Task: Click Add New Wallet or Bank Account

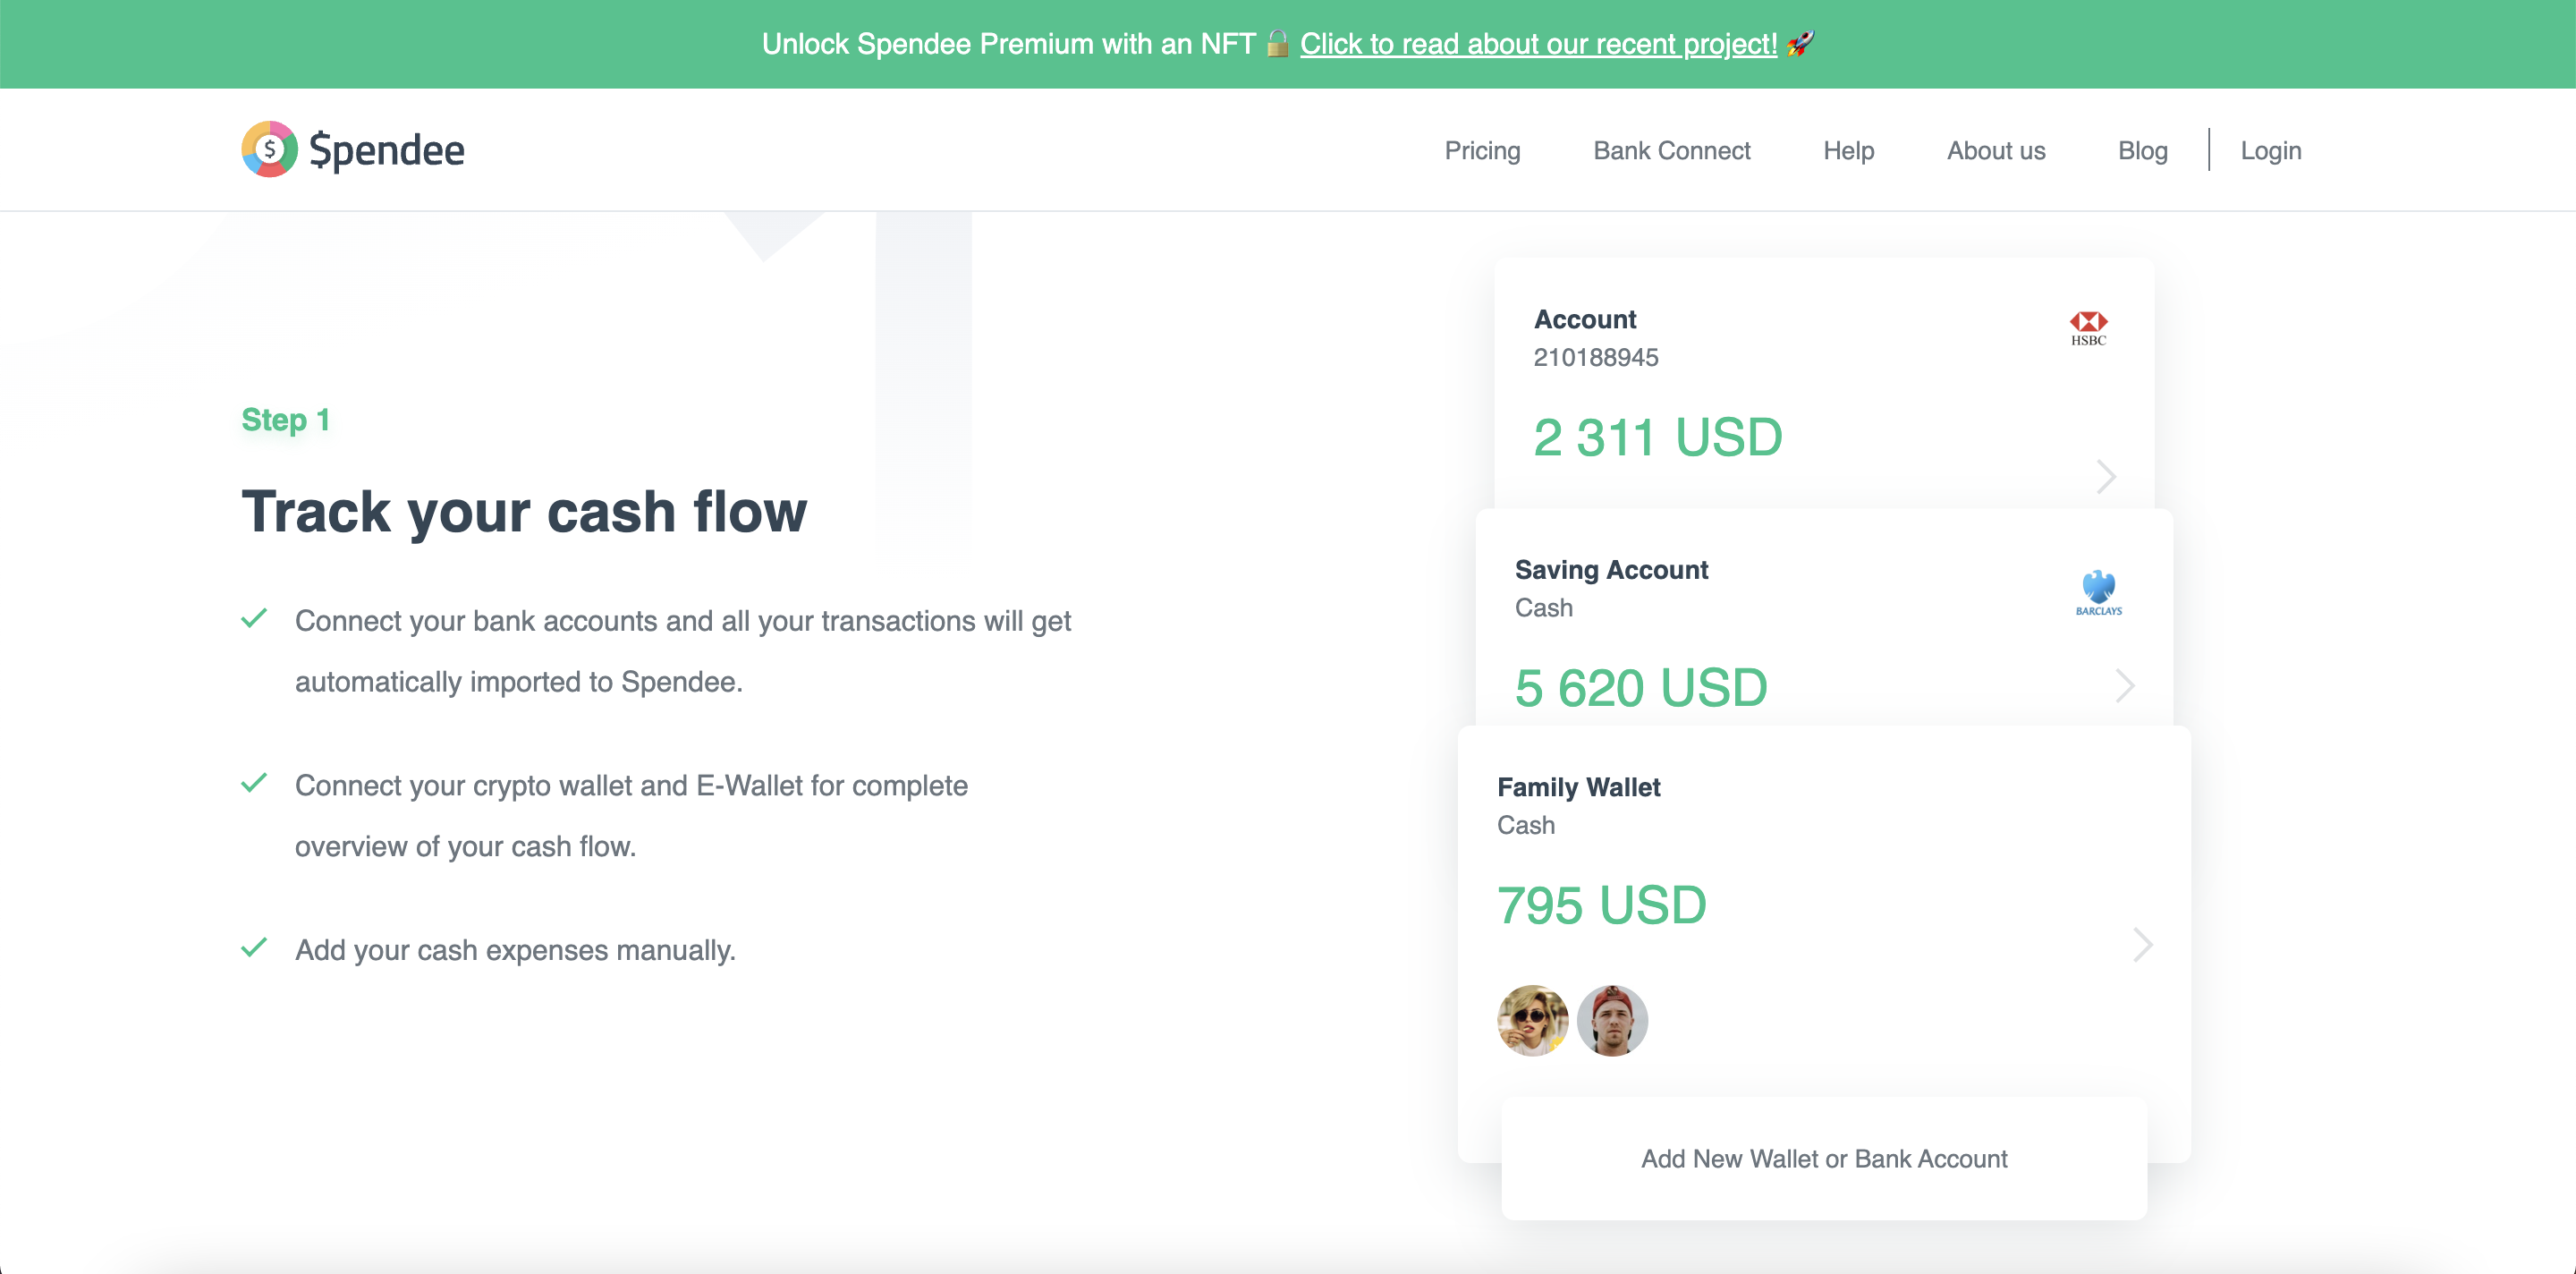Action: pos(1824,1158)
